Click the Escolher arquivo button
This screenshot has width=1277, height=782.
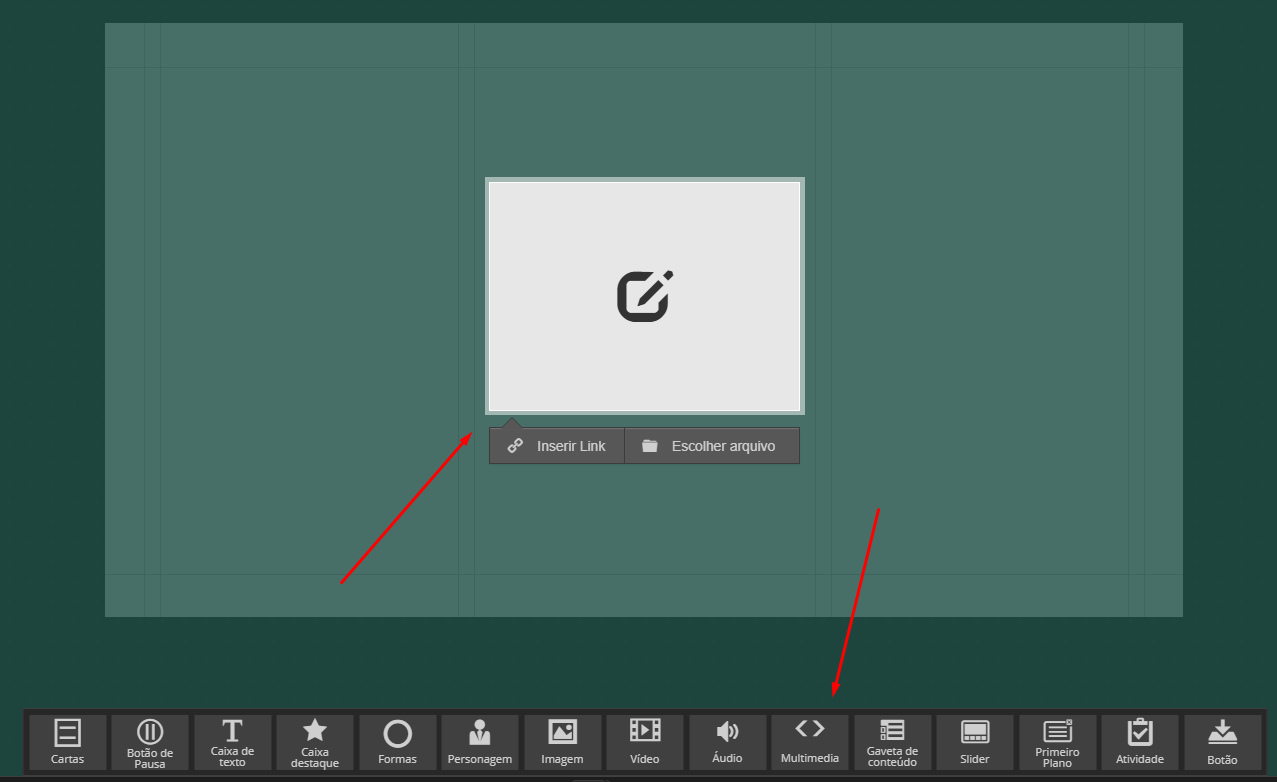pos(712,446)
